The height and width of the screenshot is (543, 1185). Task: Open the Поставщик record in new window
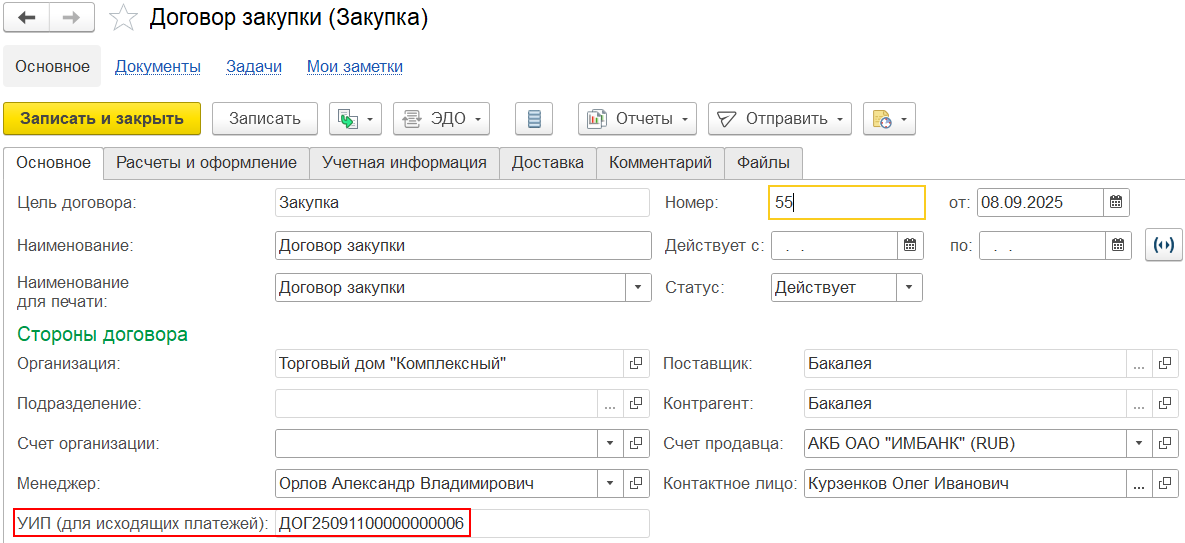(x=1166, y=364)
